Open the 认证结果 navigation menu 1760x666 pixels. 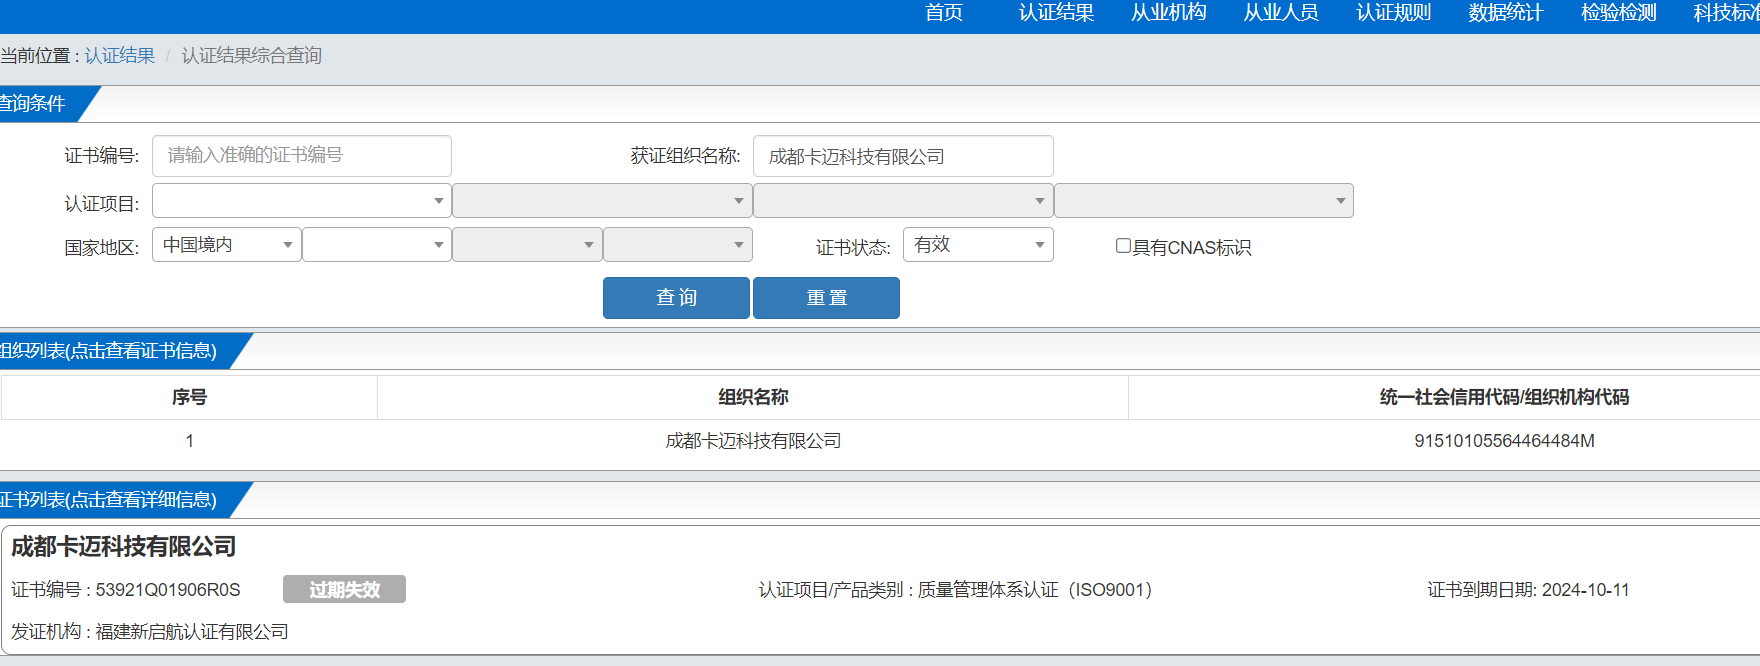click(x=1056, y=13)
